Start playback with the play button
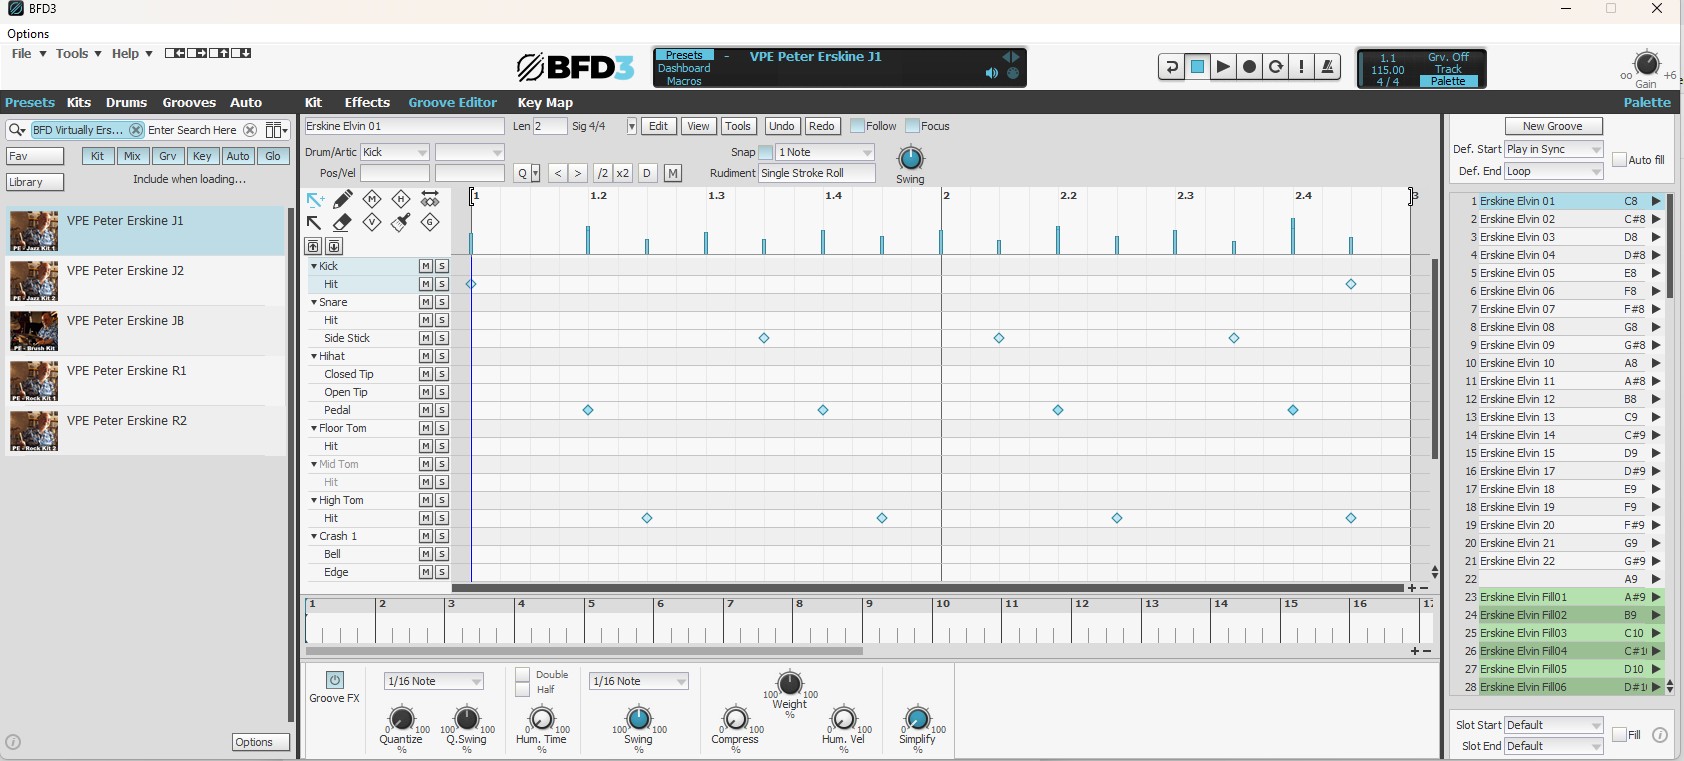Screen dimensions: 1684x761 click(1223, 67)
